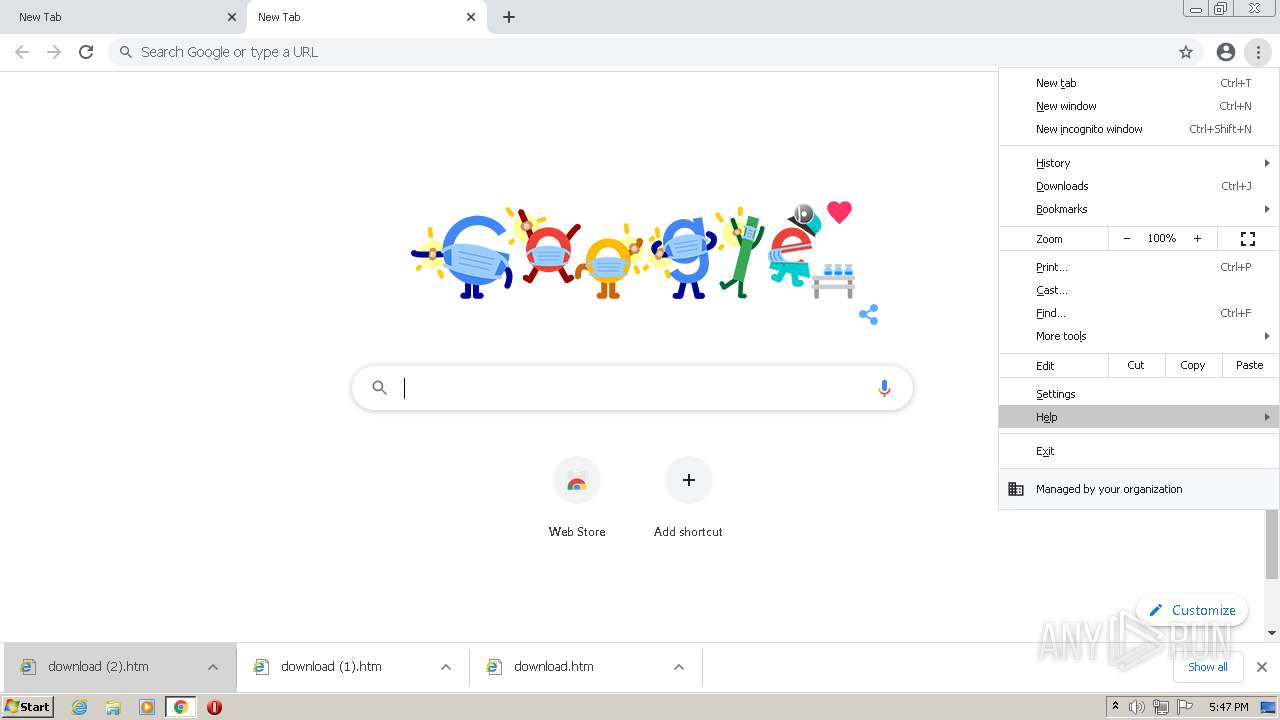Increase zoom with the plus button
The height and width of the screenshot is (720, 1280).
coord(1197,239)
